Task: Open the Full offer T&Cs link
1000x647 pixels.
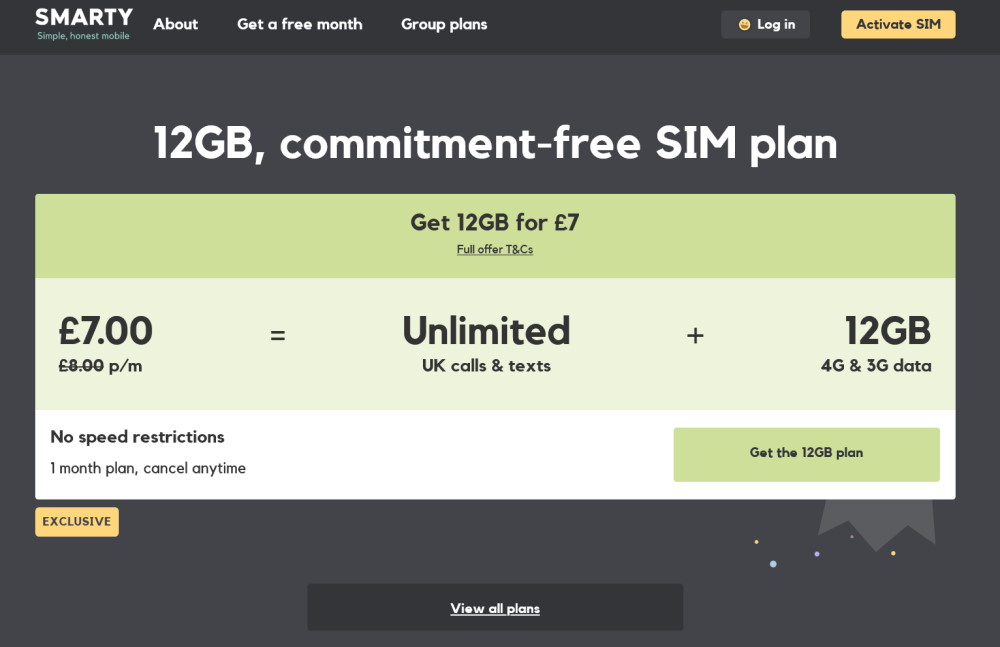Action: (x=495, y=249)
